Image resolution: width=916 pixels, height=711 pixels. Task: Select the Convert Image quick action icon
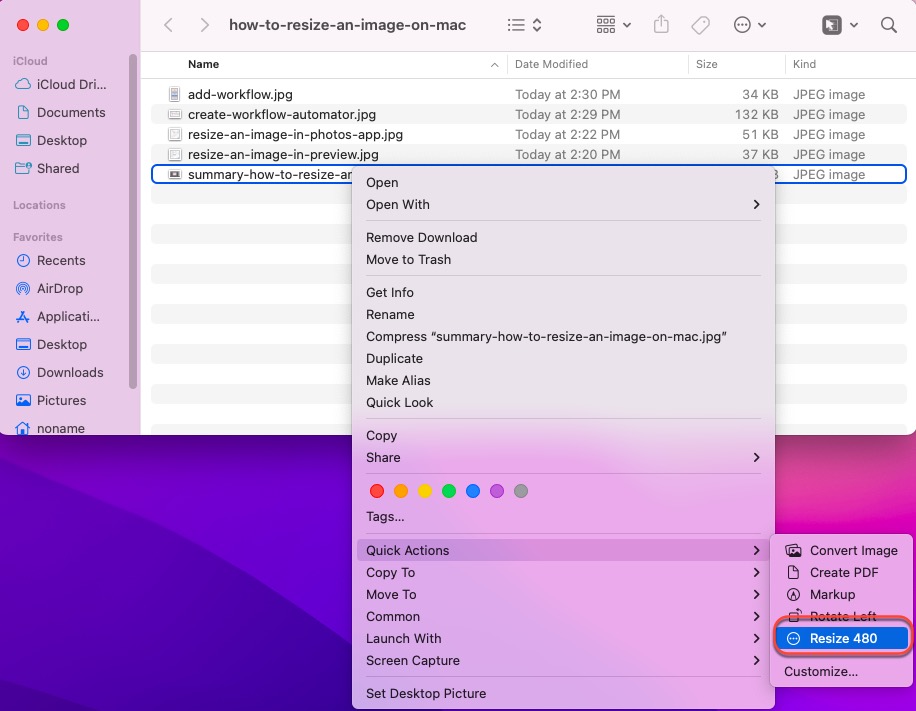pos(793,550)
